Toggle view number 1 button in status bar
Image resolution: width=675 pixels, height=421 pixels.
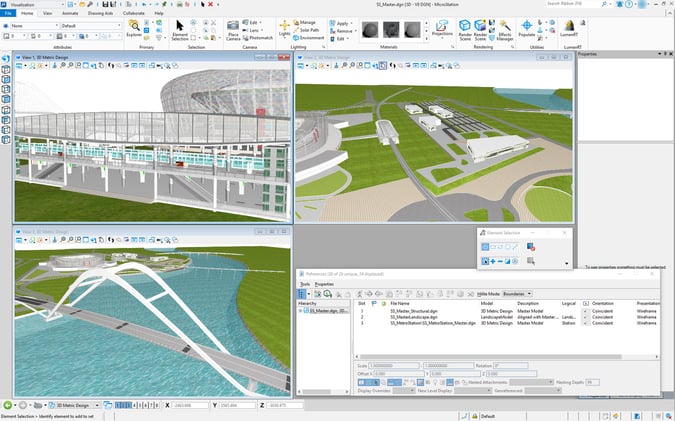coord(118,405)
